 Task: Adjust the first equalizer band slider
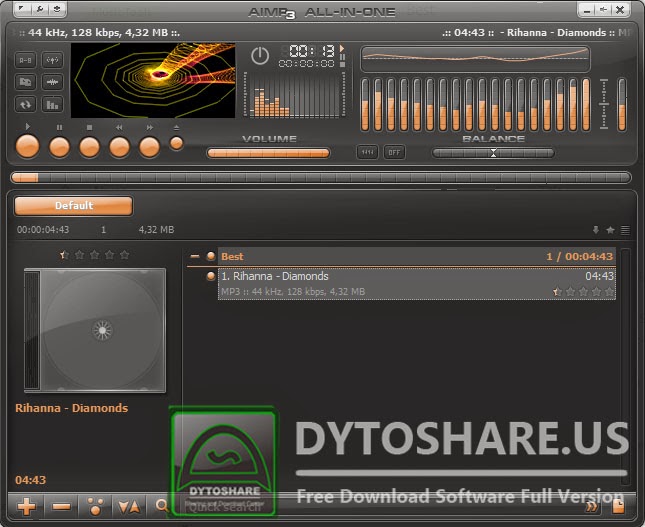click(365, 105)
